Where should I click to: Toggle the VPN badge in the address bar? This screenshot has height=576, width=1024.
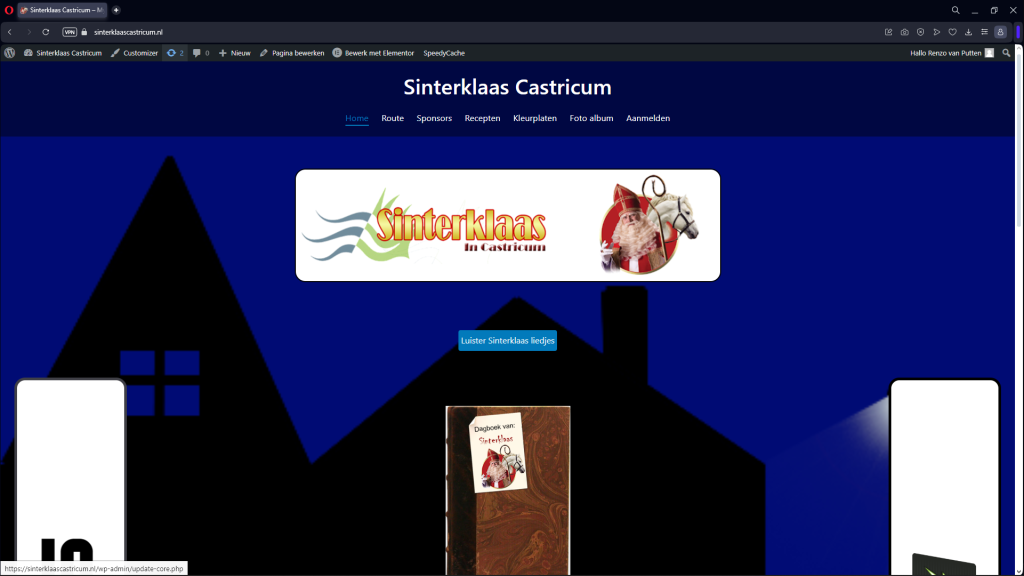tap(68, 31)
